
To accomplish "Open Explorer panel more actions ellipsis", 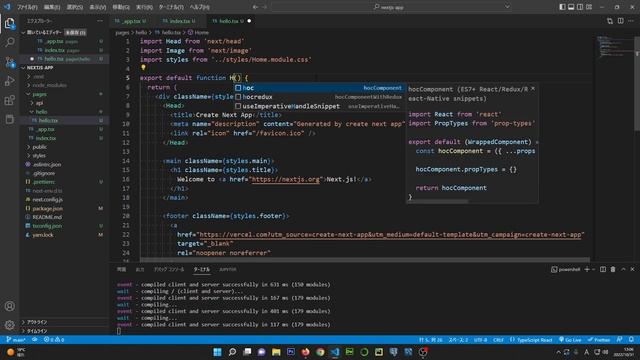I will 100,20.
